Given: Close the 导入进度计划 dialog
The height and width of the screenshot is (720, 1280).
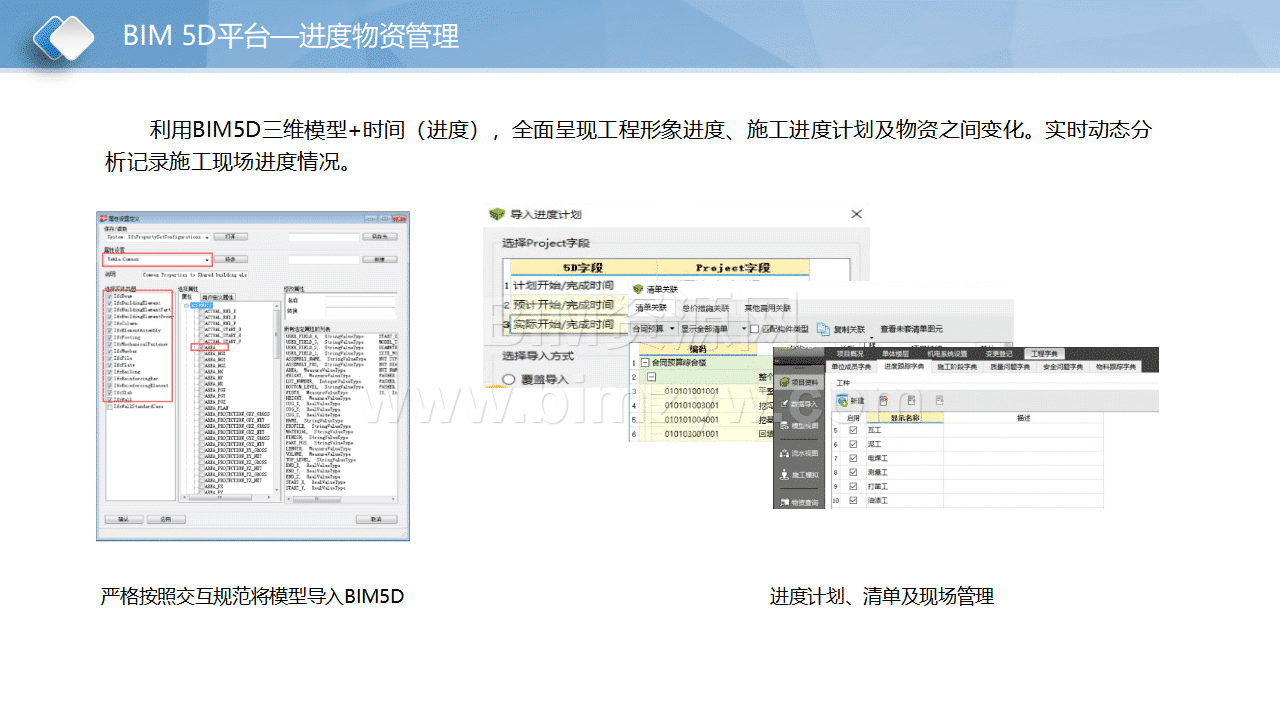Looking at the screenshot, I should (x=857, y=214).
